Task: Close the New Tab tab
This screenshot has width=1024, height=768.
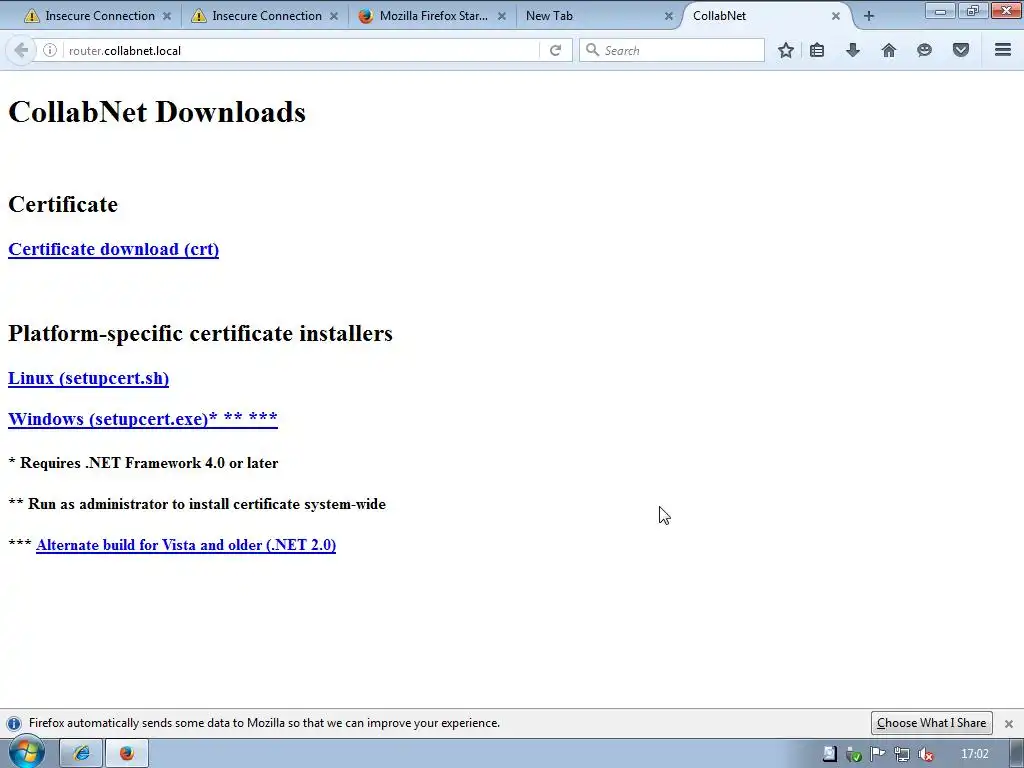Action: point(669,16)
